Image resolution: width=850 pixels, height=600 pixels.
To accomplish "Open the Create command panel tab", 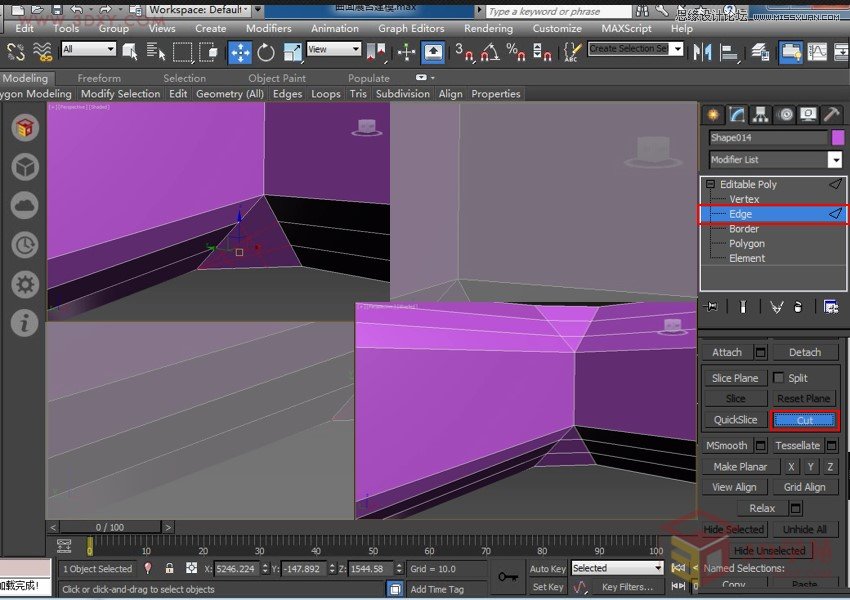I will tap(713, 114).
